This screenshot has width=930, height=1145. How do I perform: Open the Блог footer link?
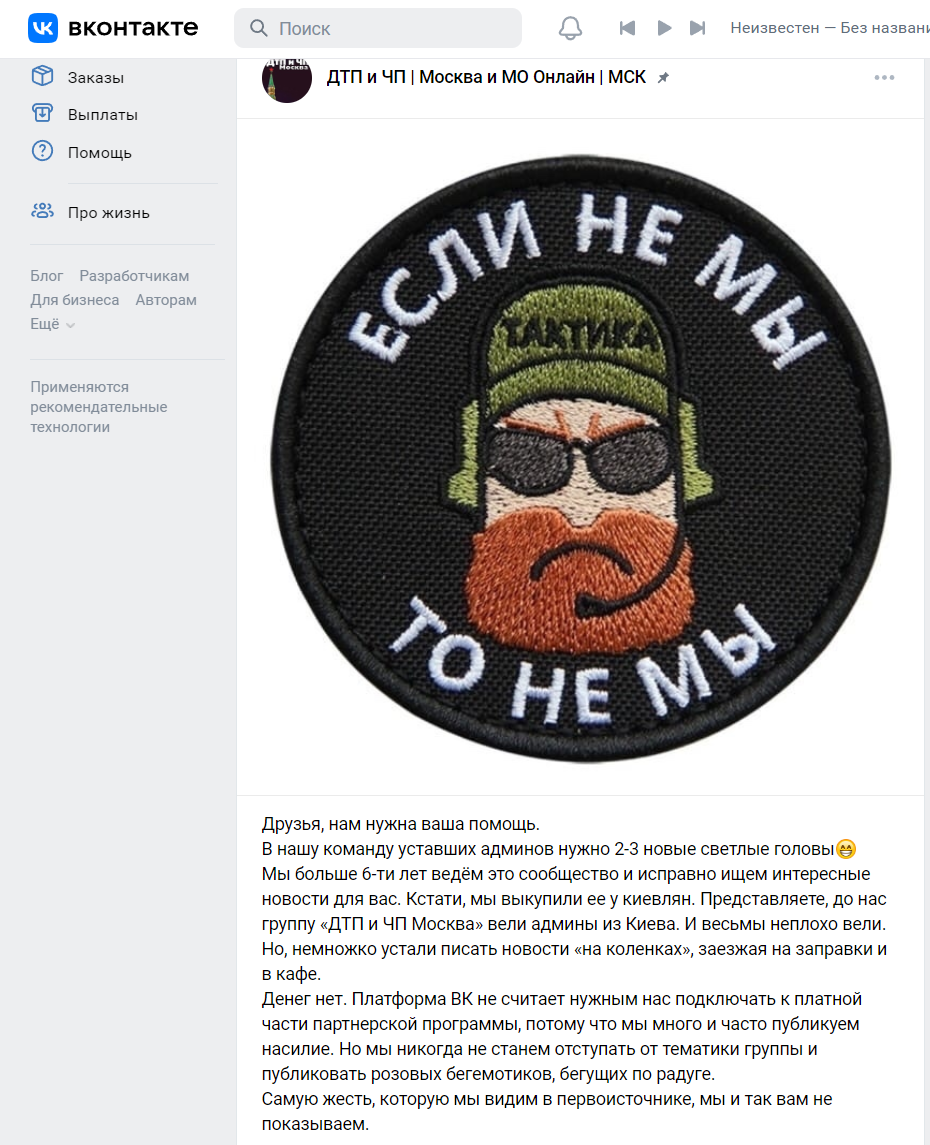47,276
